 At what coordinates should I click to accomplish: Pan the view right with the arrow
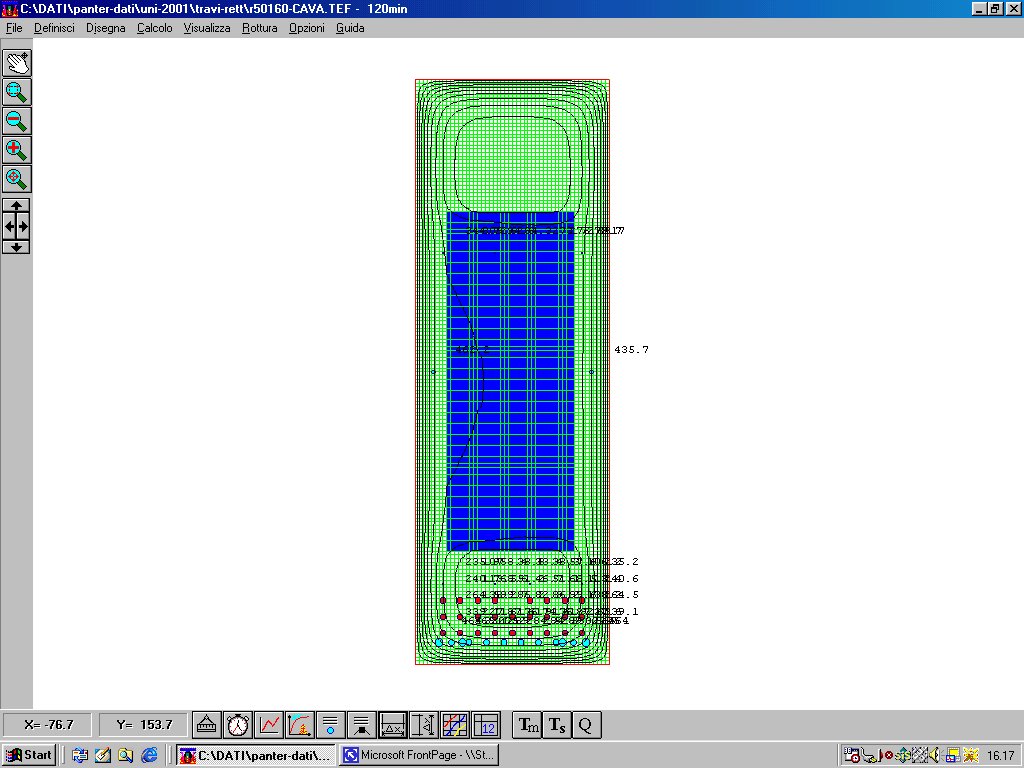24,226
